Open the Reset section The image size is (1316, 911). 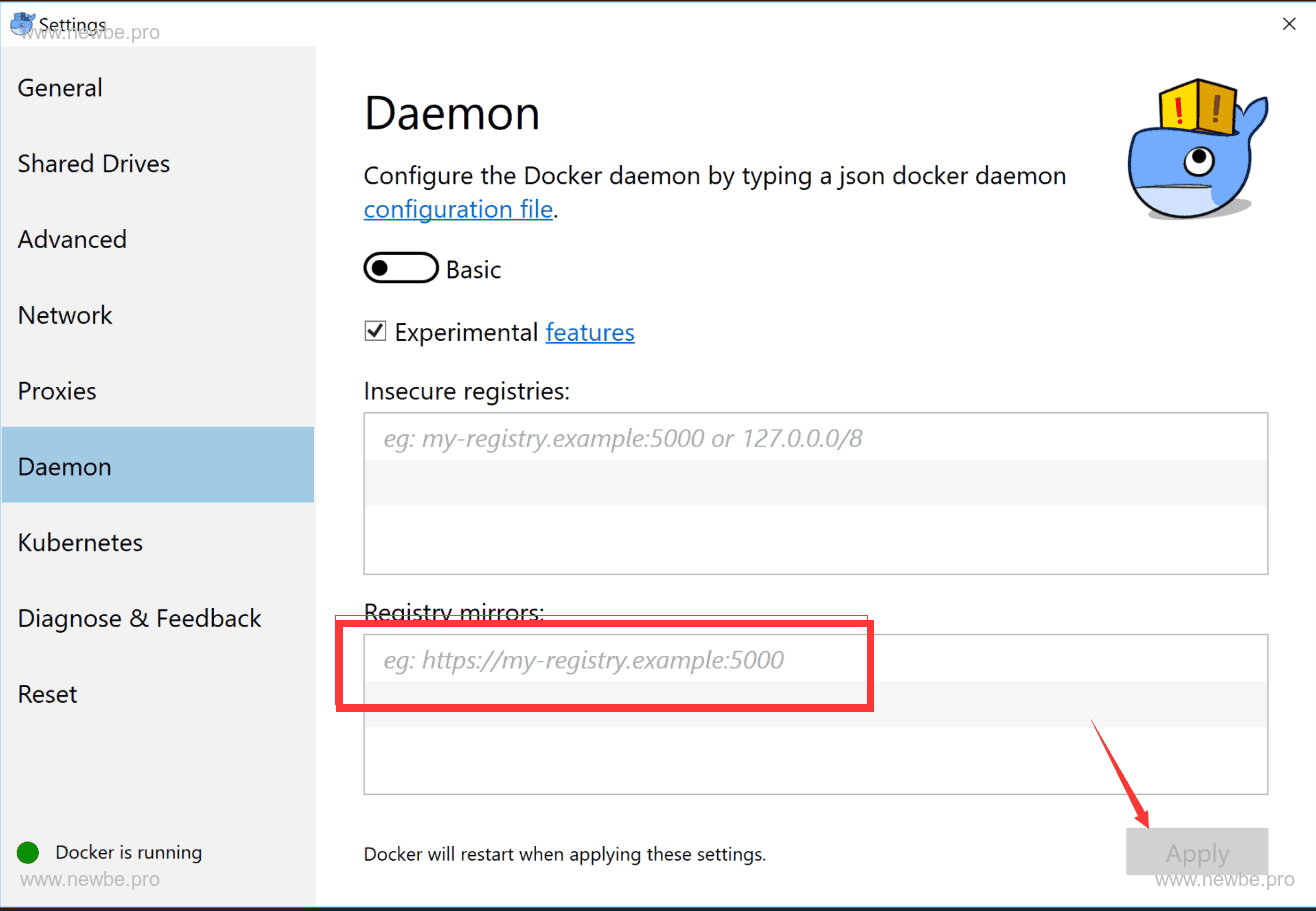(47, 695)
